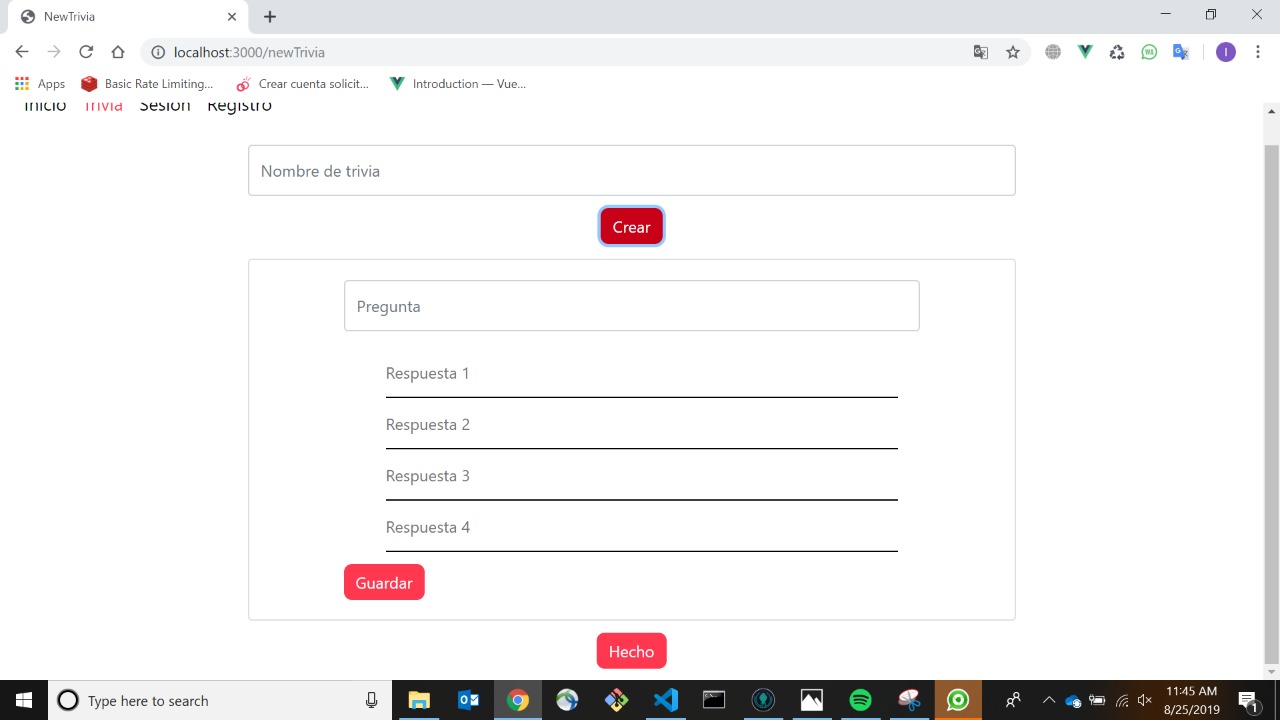Open Chrome's three-dot menu

point(1258,52)
